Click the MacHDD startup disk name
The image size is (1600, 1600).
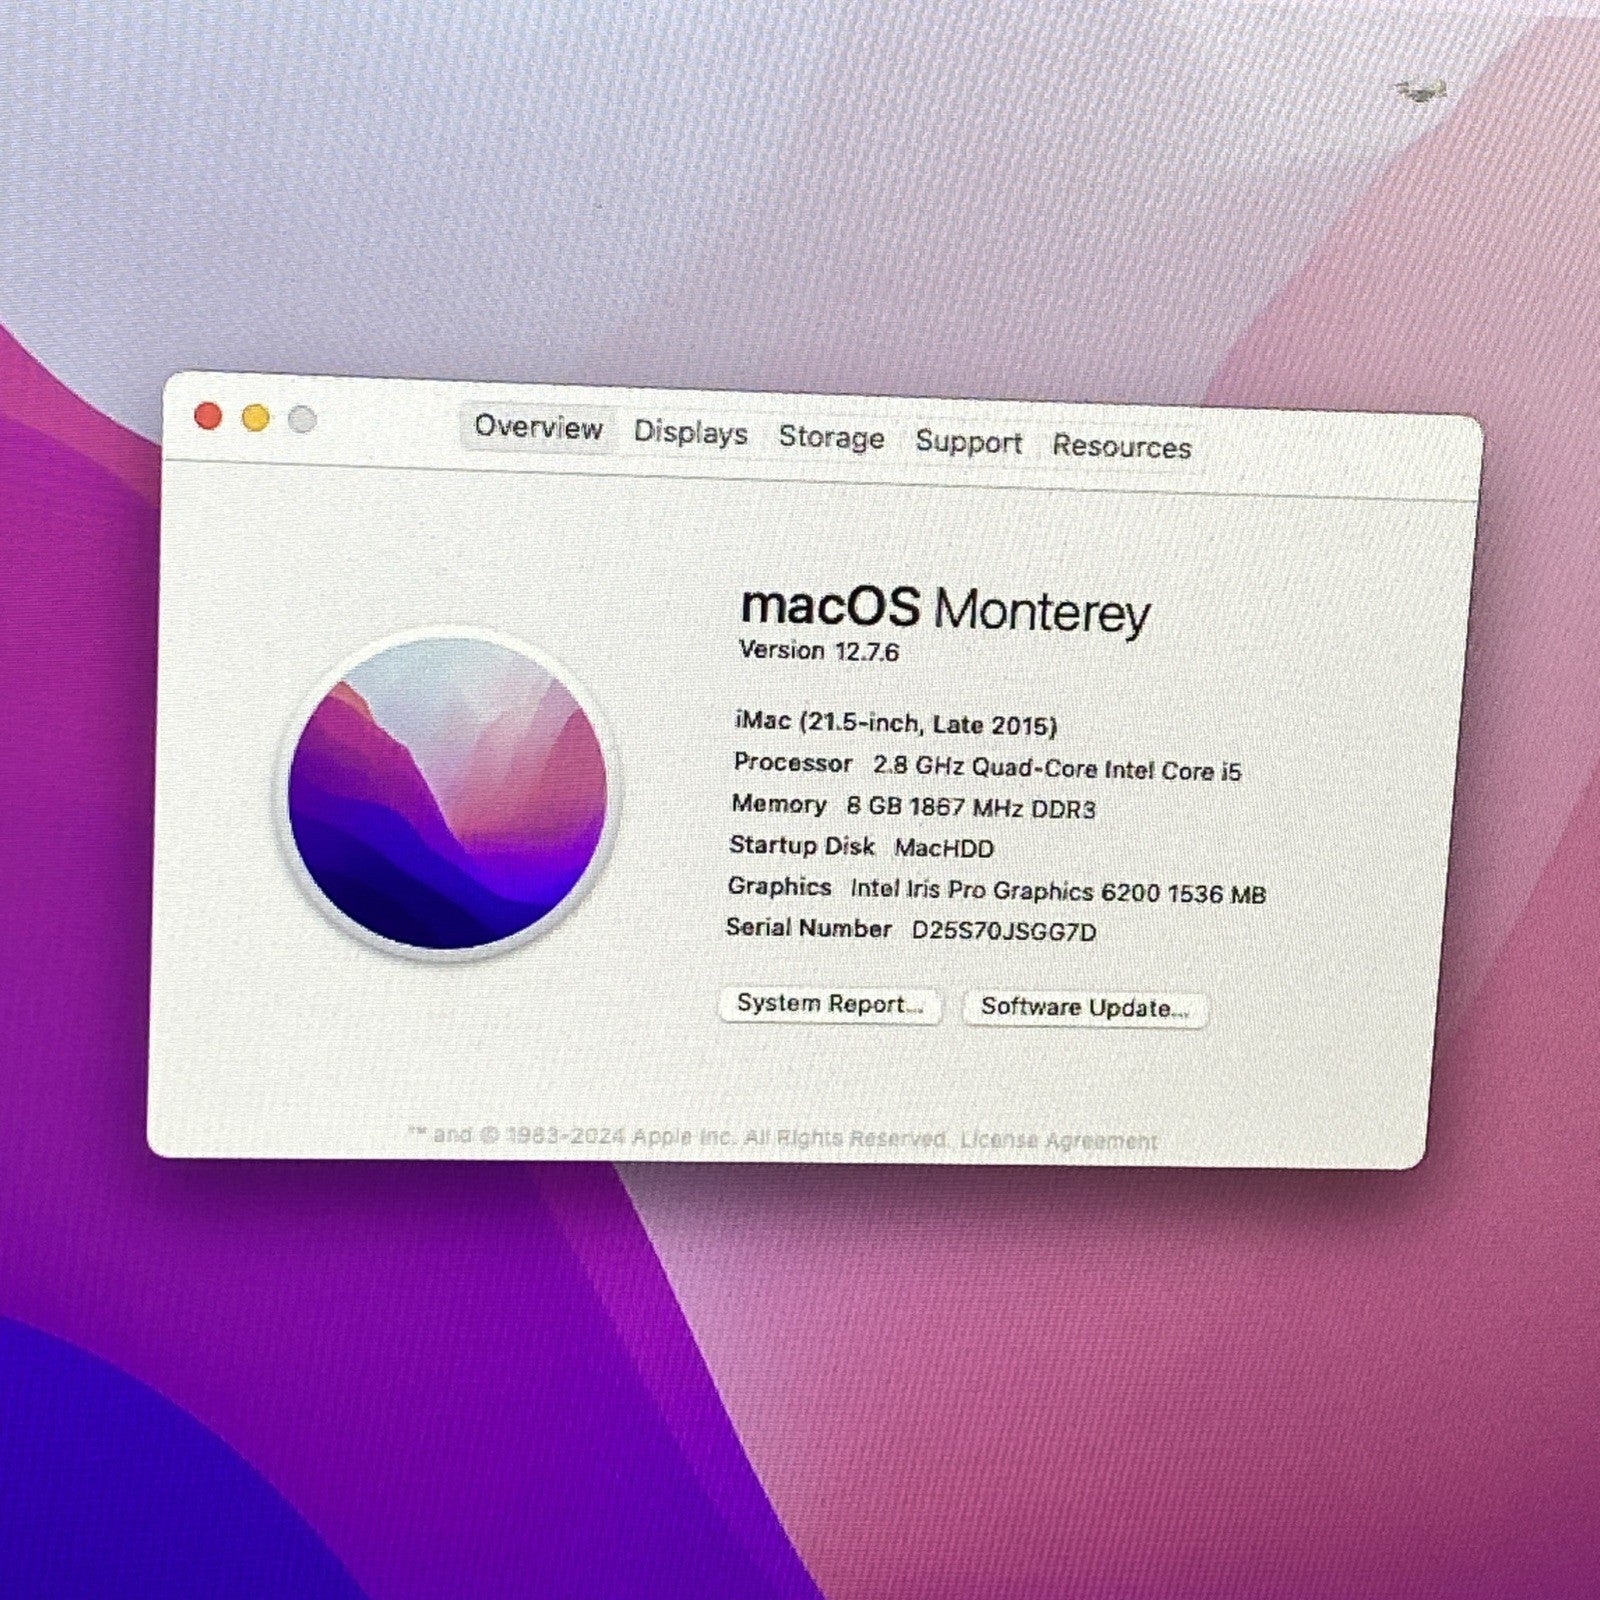(943, 849)
